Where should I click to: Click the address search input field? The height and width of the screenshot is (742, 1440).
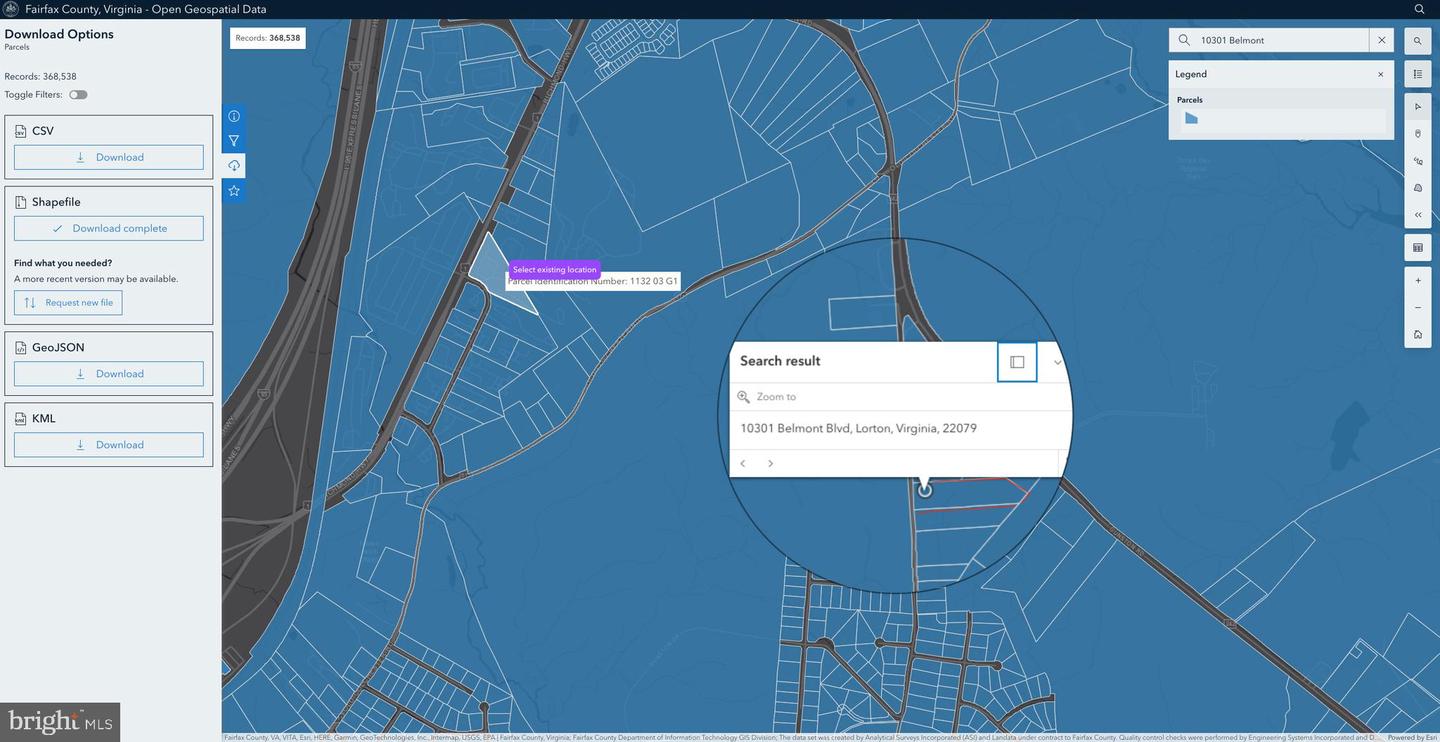click(x=1280, y=40)
